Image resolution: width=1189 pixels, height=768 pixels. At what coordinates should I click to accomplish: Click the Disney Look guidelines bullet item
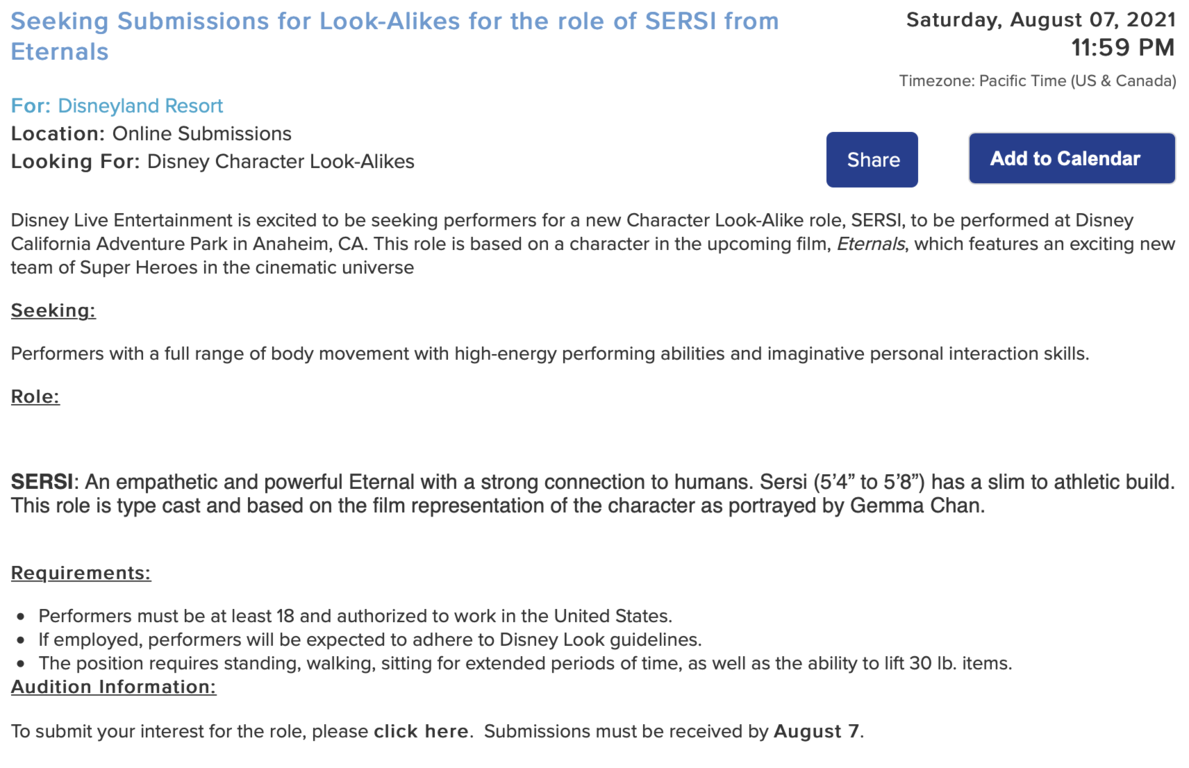370,640
